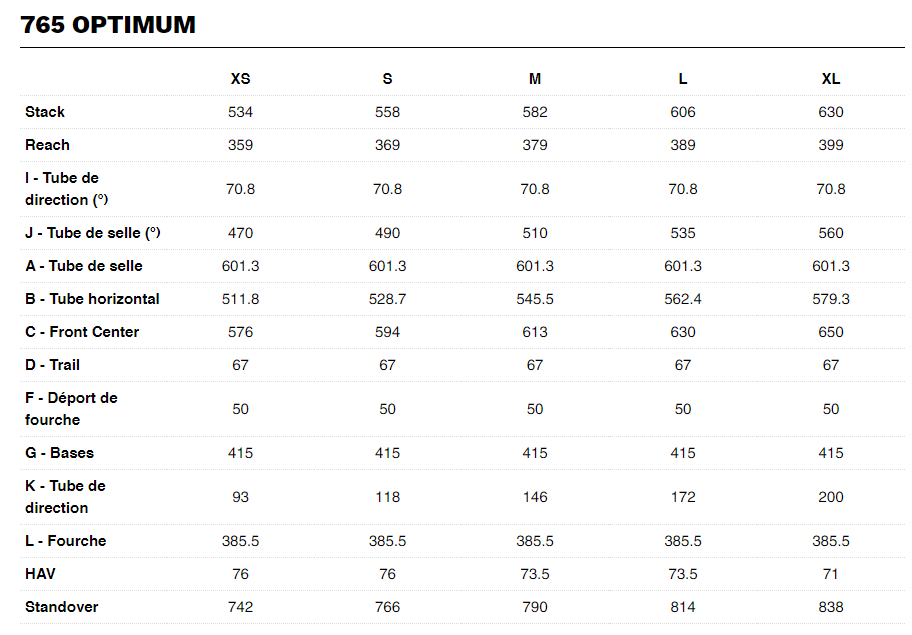Select the Stack value 582 for M
This screenshot has width=912, height=635.
pos(535,112)
